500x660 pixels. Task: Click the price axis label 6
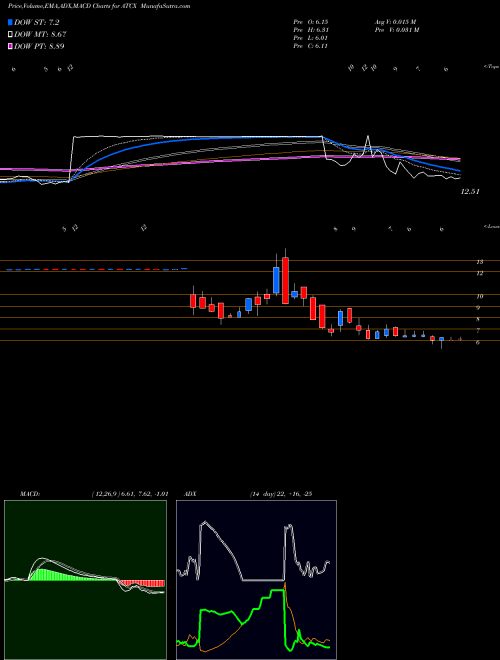pyautogui.click(x=478, y=343)
